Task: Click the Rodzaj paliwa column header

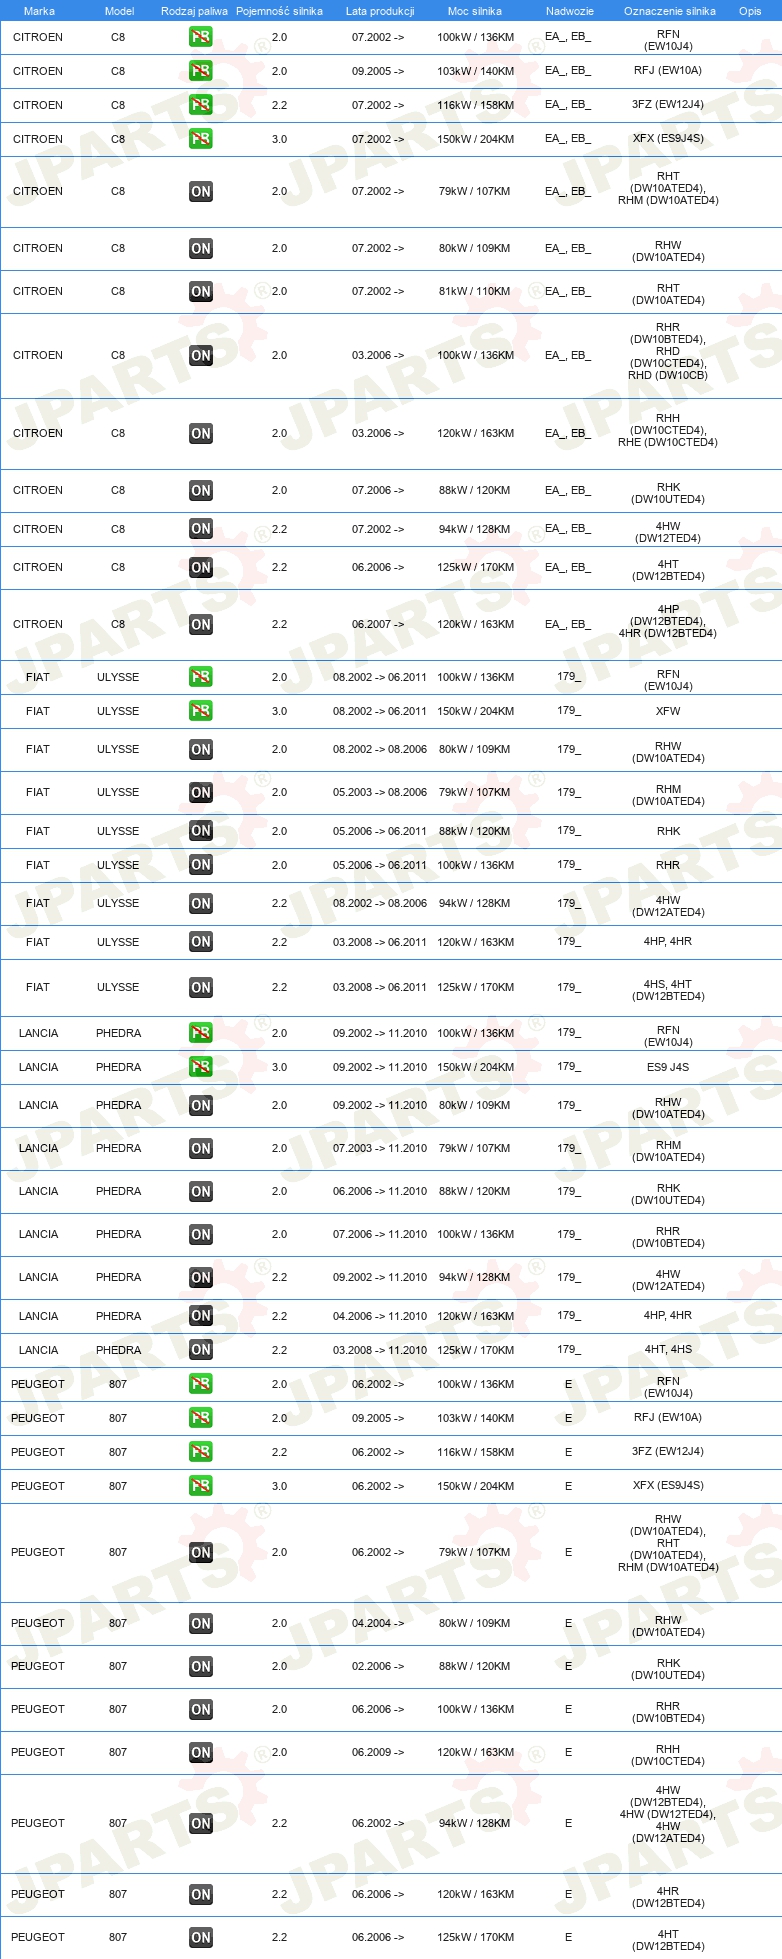Action: (x=194, y=11)
